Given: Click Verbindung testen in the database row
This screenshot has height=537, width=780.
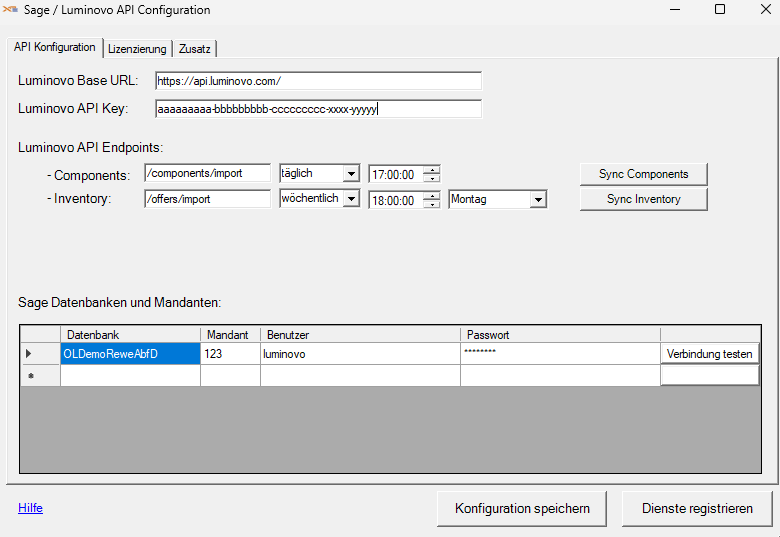Looking at the screenshot, I should [710, 354].
